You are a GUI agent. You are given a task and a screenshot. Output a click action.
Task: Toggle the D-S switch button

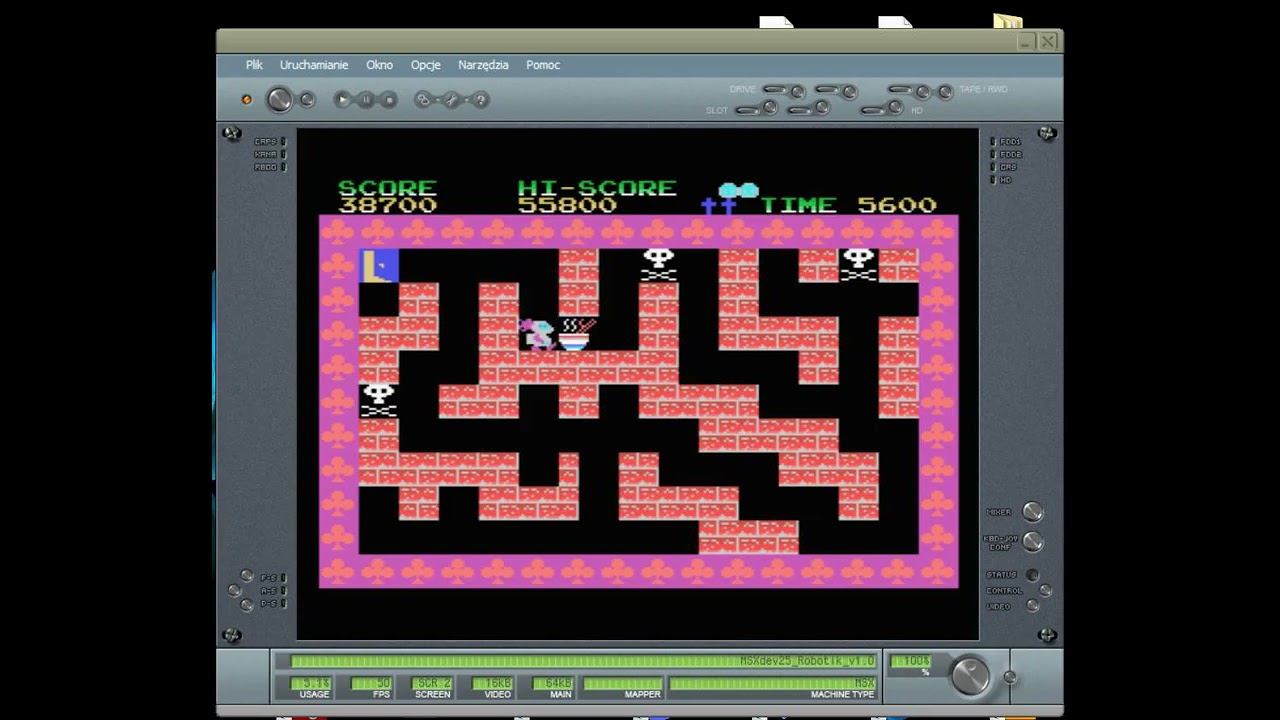246,605
